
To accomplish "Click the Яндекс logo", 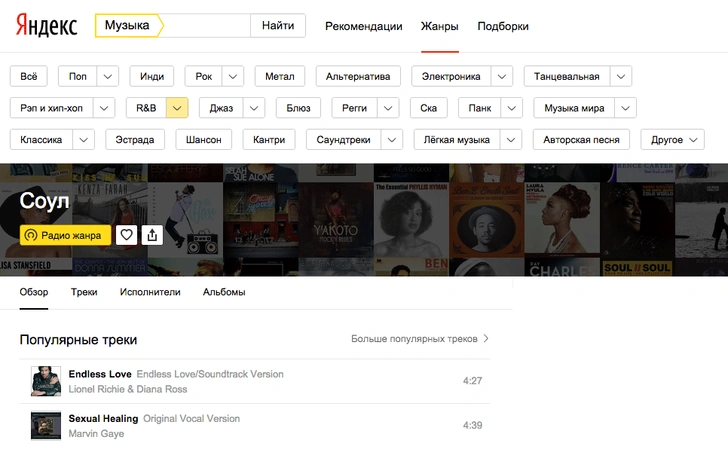I will (46, 25).
